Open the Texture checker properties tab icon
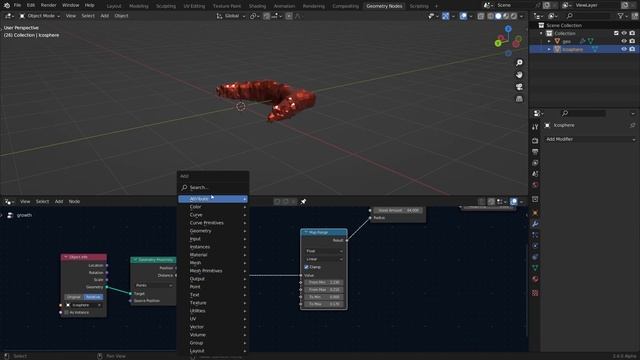This screenshot has width=640, height=360. coord(535,293)
